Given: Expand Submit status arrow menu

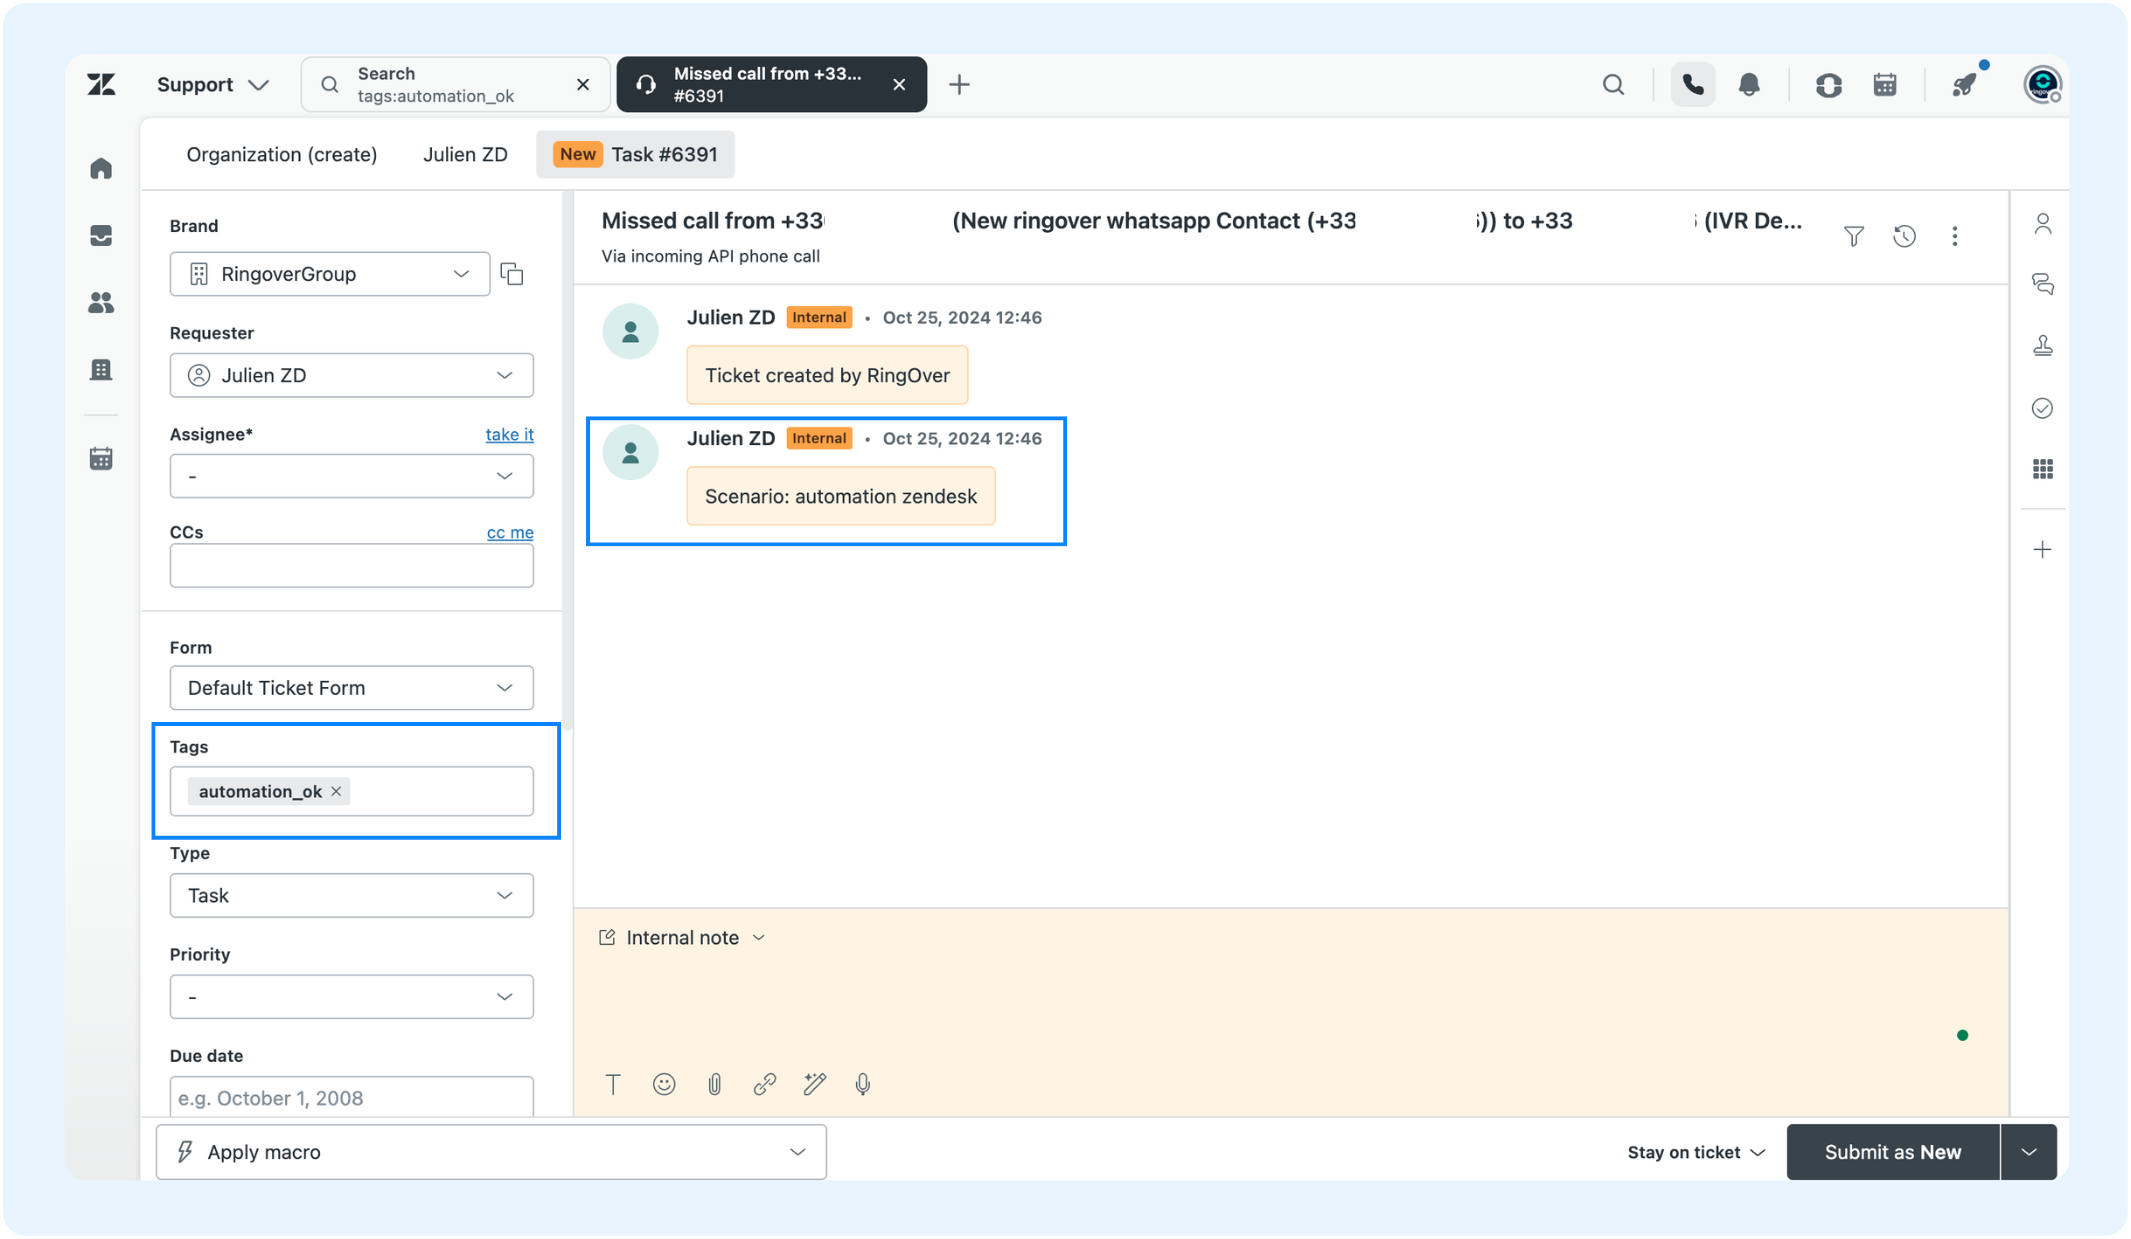Looking at the screenshot, I should tap(2028, 1153).
